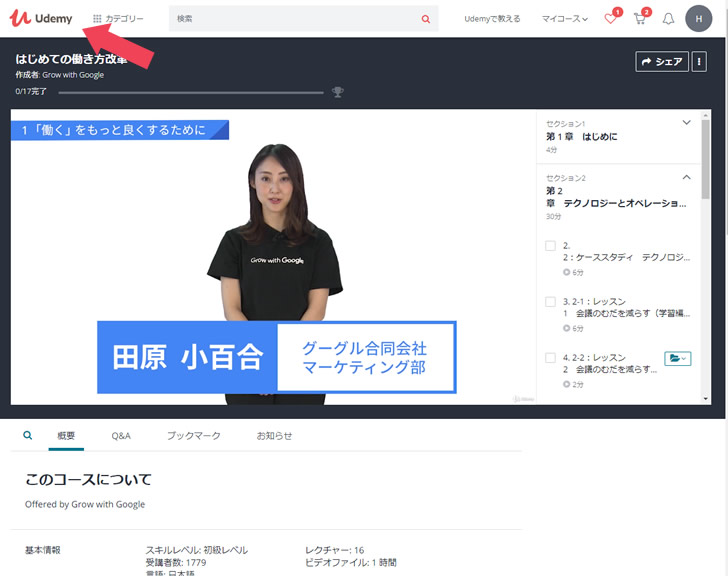728x576 pixels.
Task: Open lecture 4. 2-2 会議のむだを減らす
Action: [x=610, y=363]
